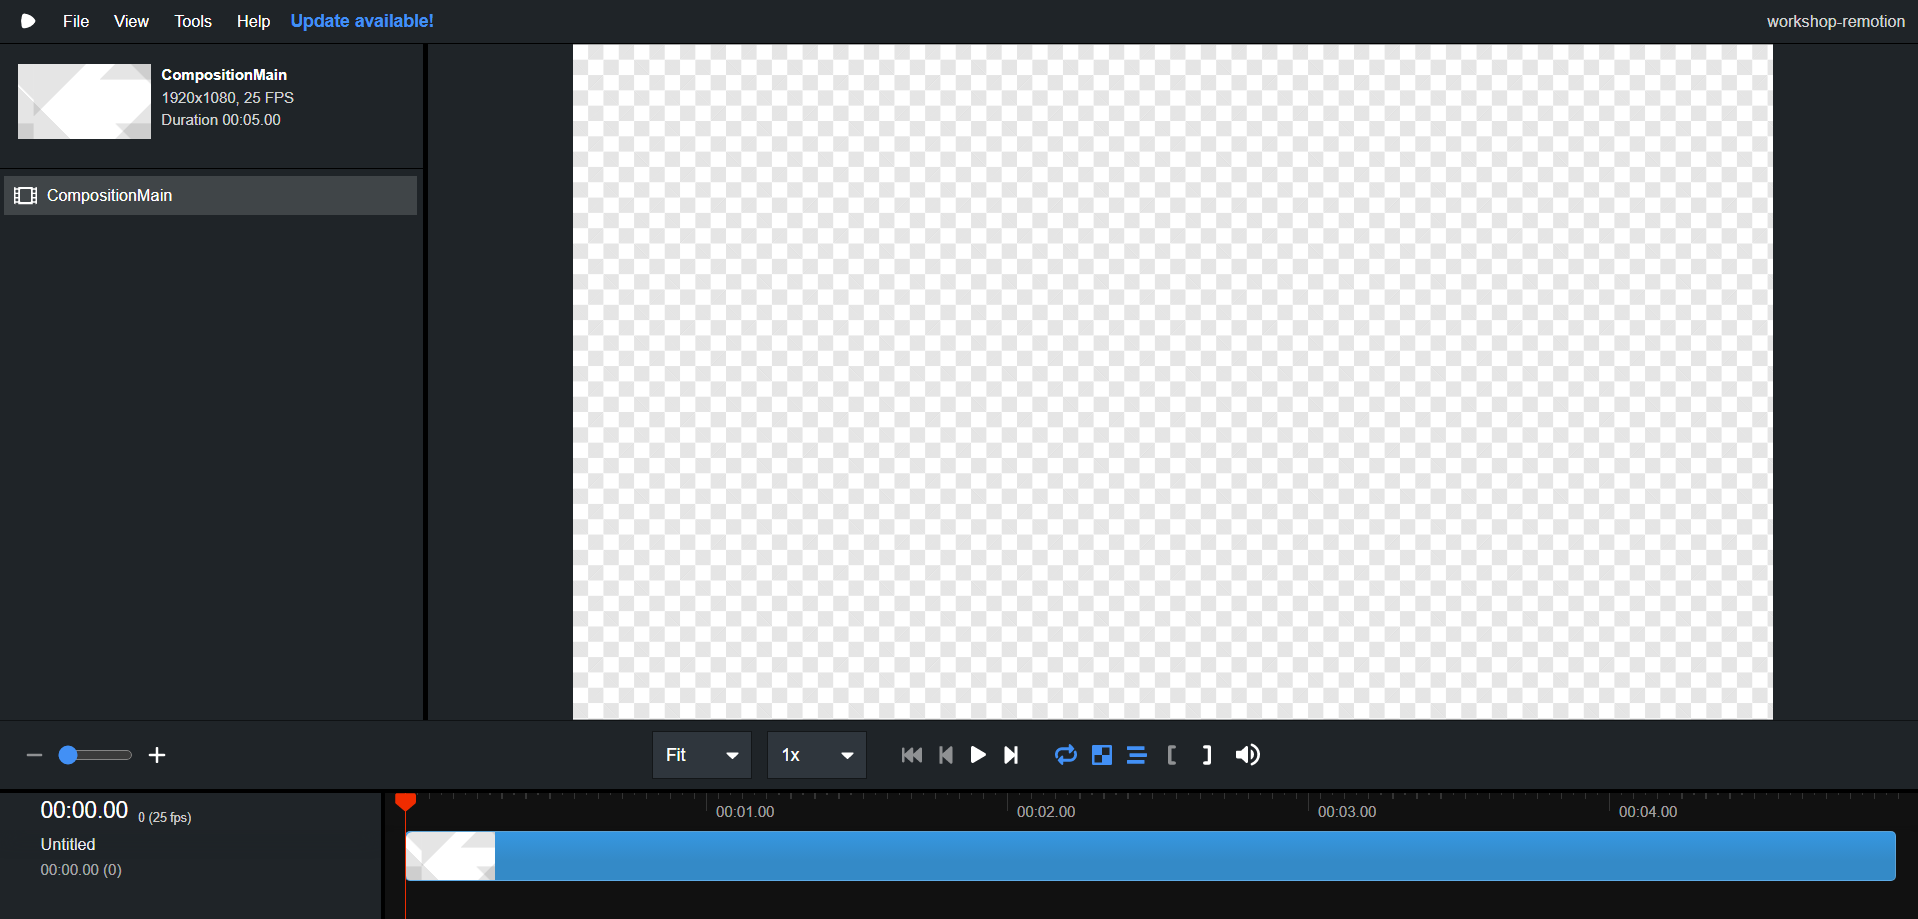The width and height of the screenshot is (1918, 919).
Task: Zoom out timeline with minus icon
Action: (34, 755)
